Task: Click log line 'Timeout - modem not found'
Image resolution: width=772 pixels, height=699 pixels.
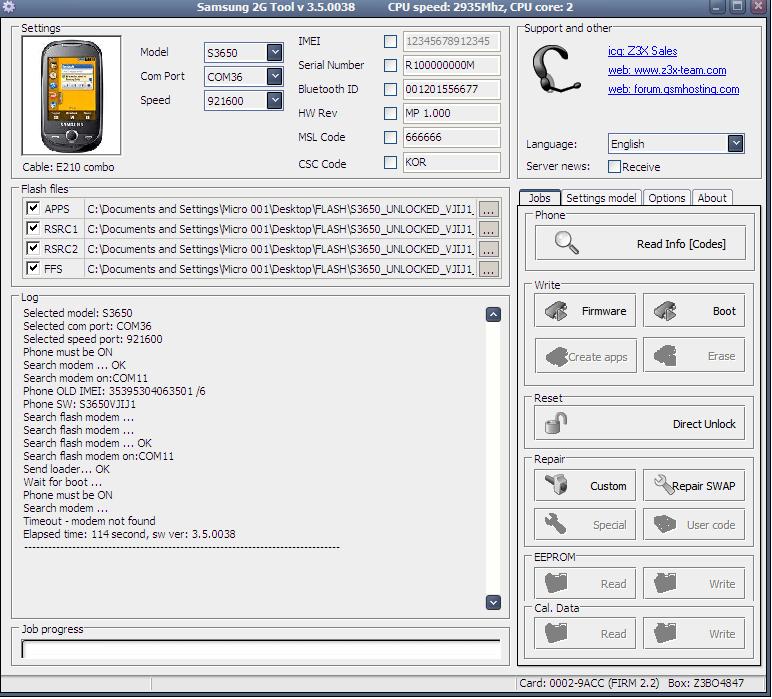Action: [89, 521]
